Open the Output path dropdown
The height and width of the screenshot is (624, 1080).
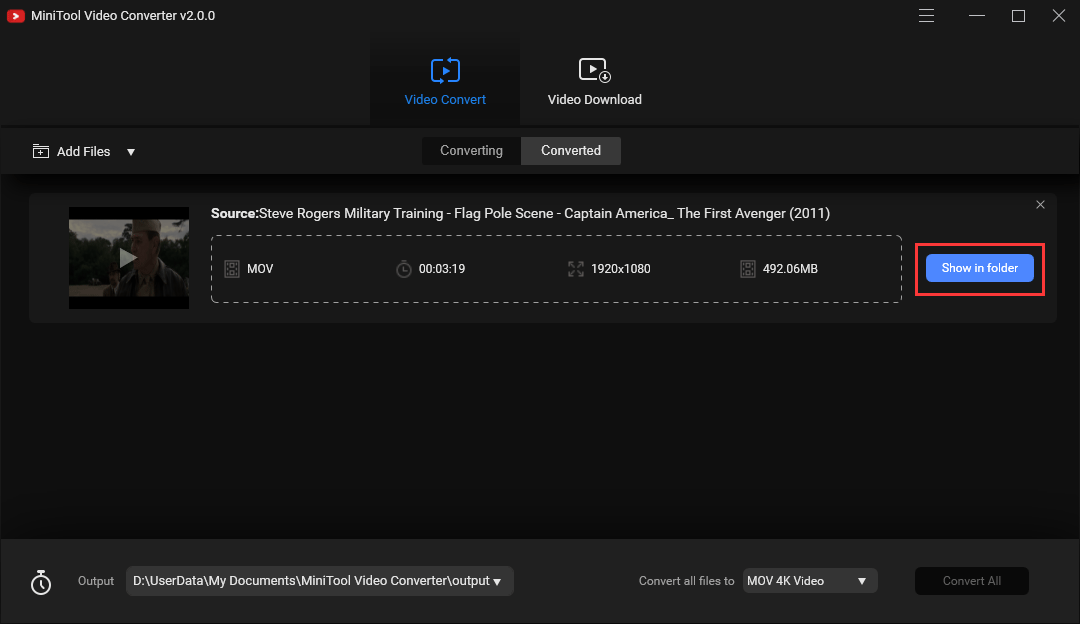tap(320, 581)
